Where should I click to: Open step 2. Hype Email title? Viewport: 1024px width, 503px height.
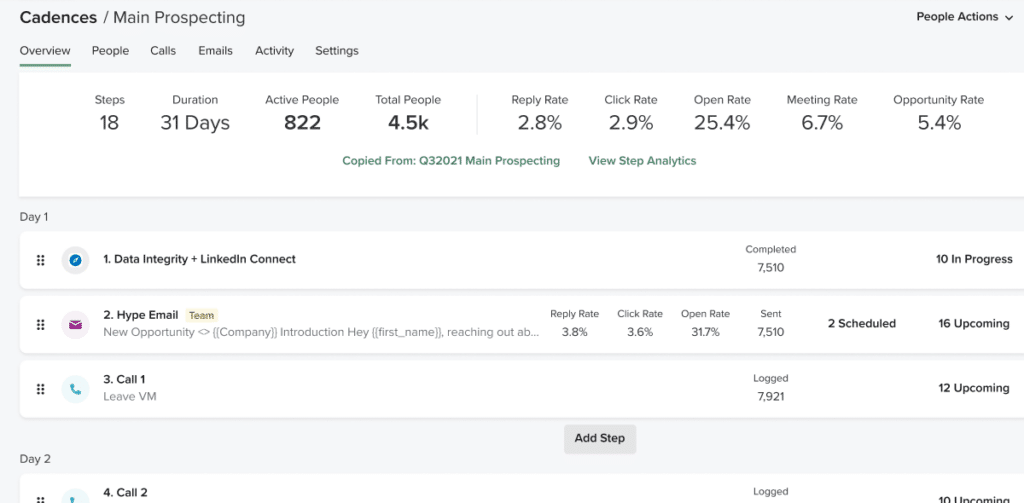pyautogui.click(x=141, y=315)
